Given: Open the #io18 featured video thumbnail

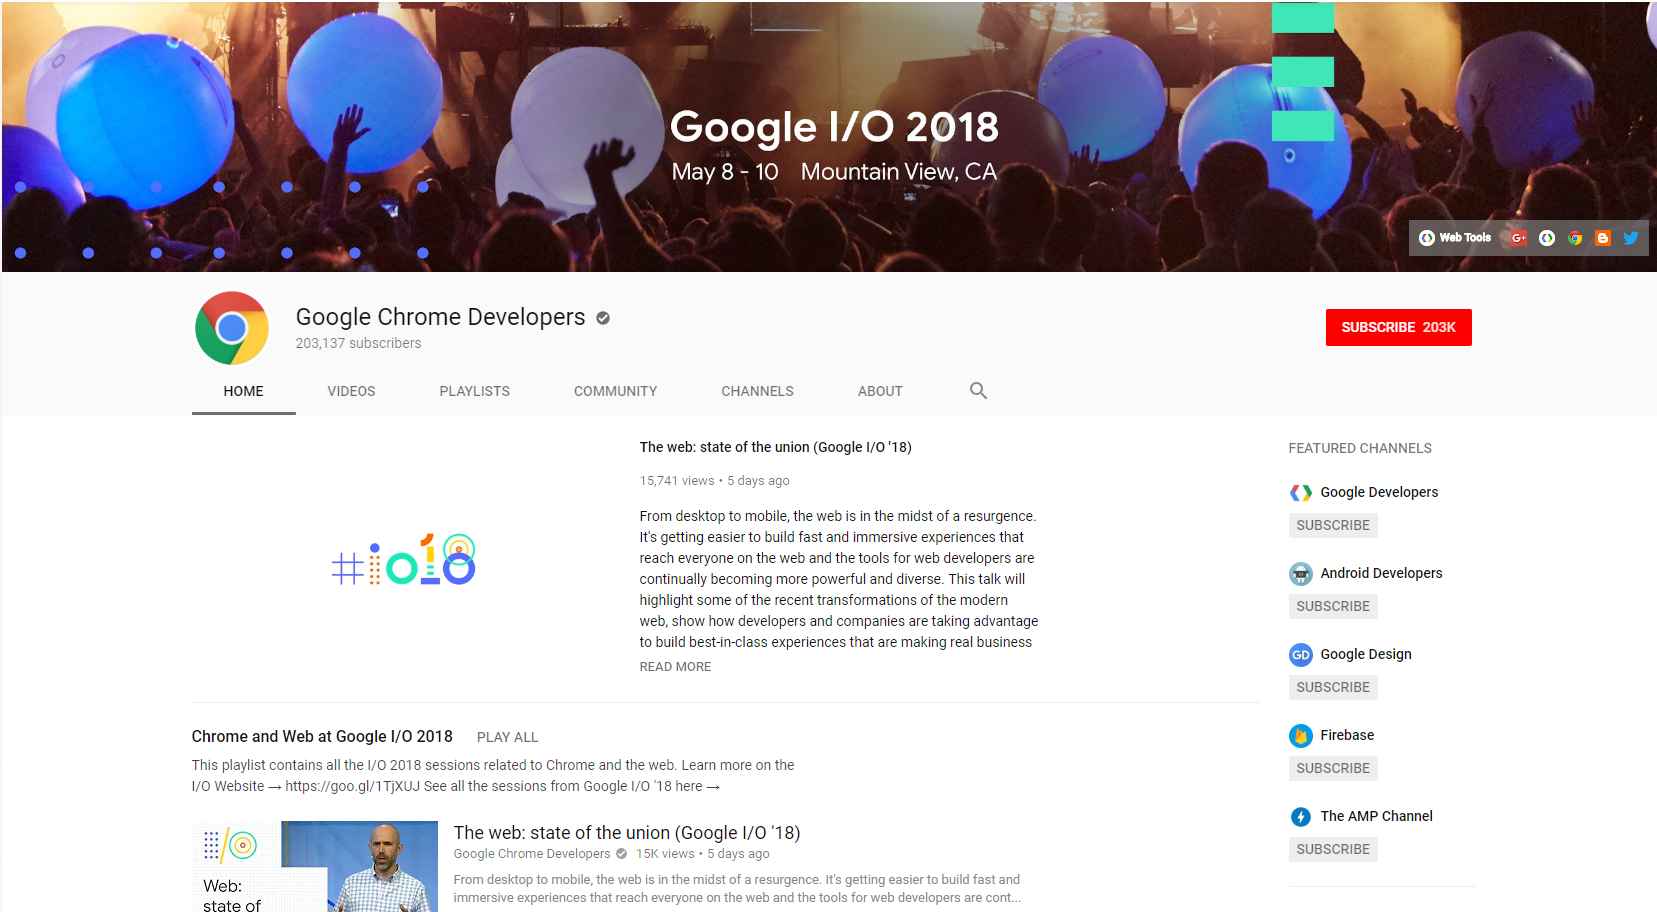Looking at the screenshot, I should coord(403,559).
